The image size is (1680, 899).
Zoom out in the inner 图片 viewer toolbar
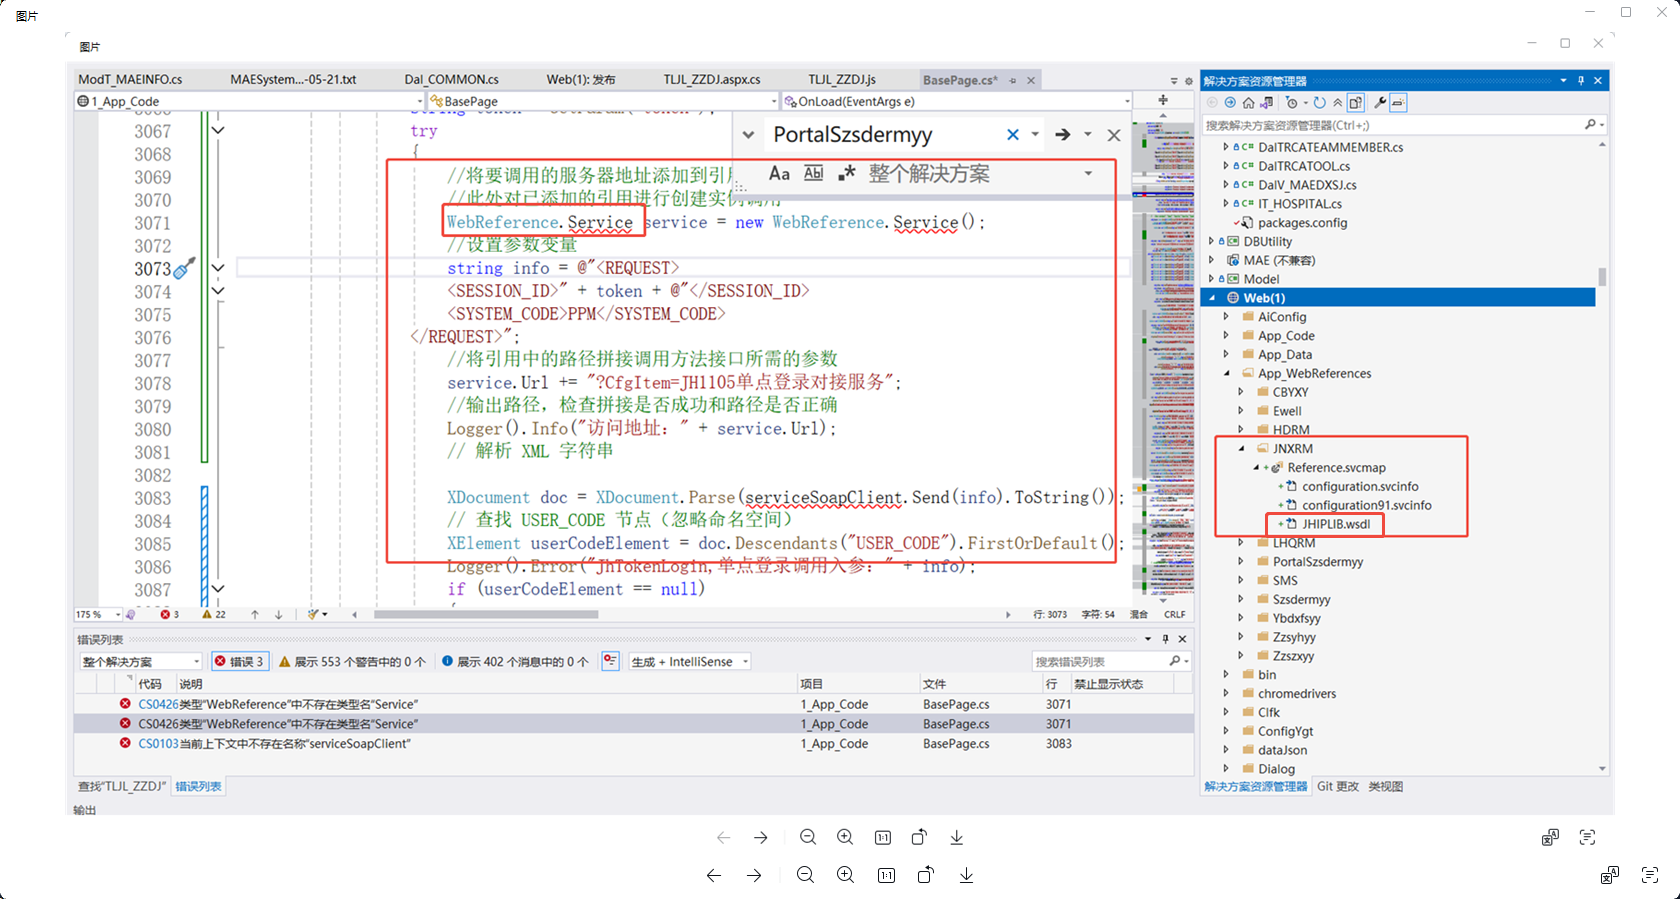coord(808,837)
